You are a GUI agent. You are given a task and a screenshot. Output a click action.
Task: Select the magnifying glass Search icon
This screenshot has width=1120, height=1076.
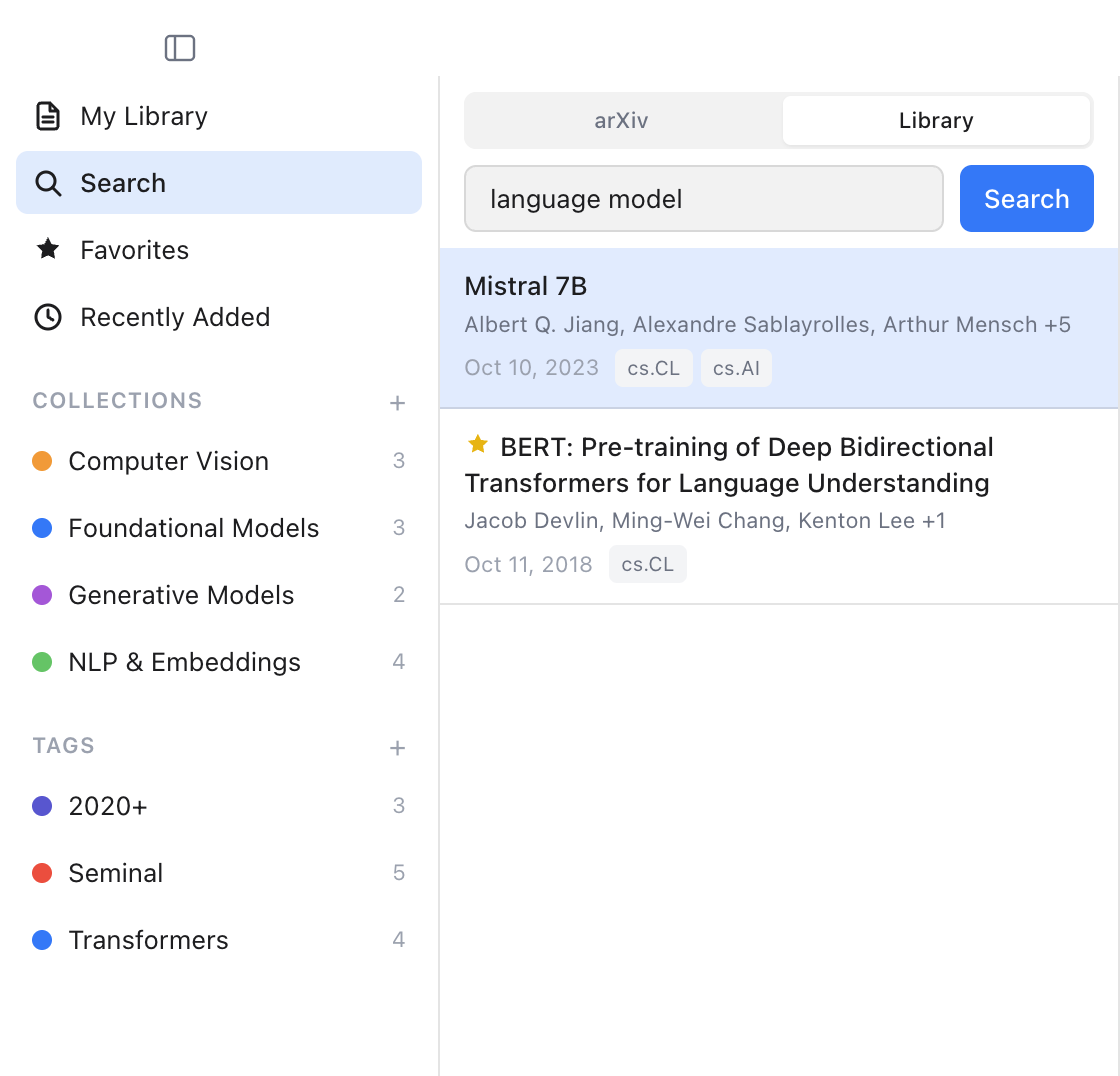[x=47, y=182]
